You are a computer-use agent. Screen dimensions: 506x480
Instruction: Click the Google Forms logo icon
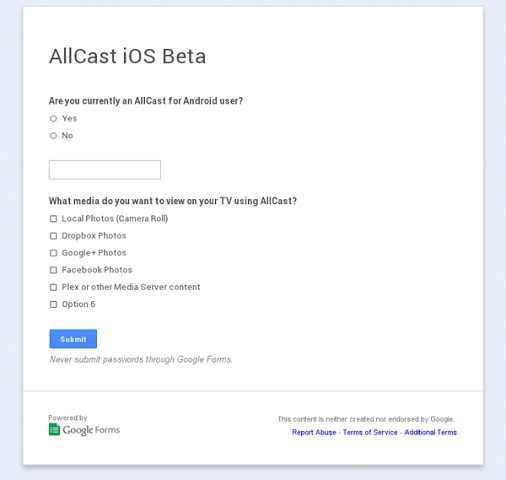pyautogui.click(x=54, y=429)
